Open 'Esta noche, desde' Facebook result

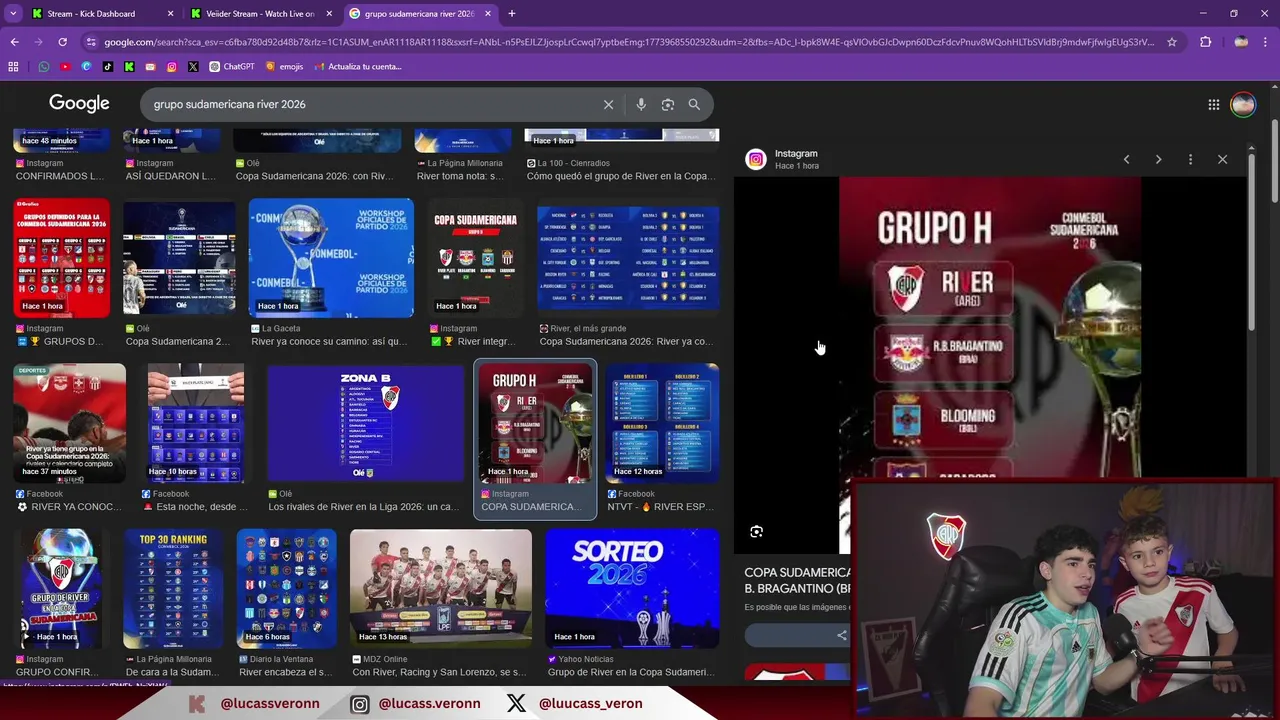tap(195, 507)
